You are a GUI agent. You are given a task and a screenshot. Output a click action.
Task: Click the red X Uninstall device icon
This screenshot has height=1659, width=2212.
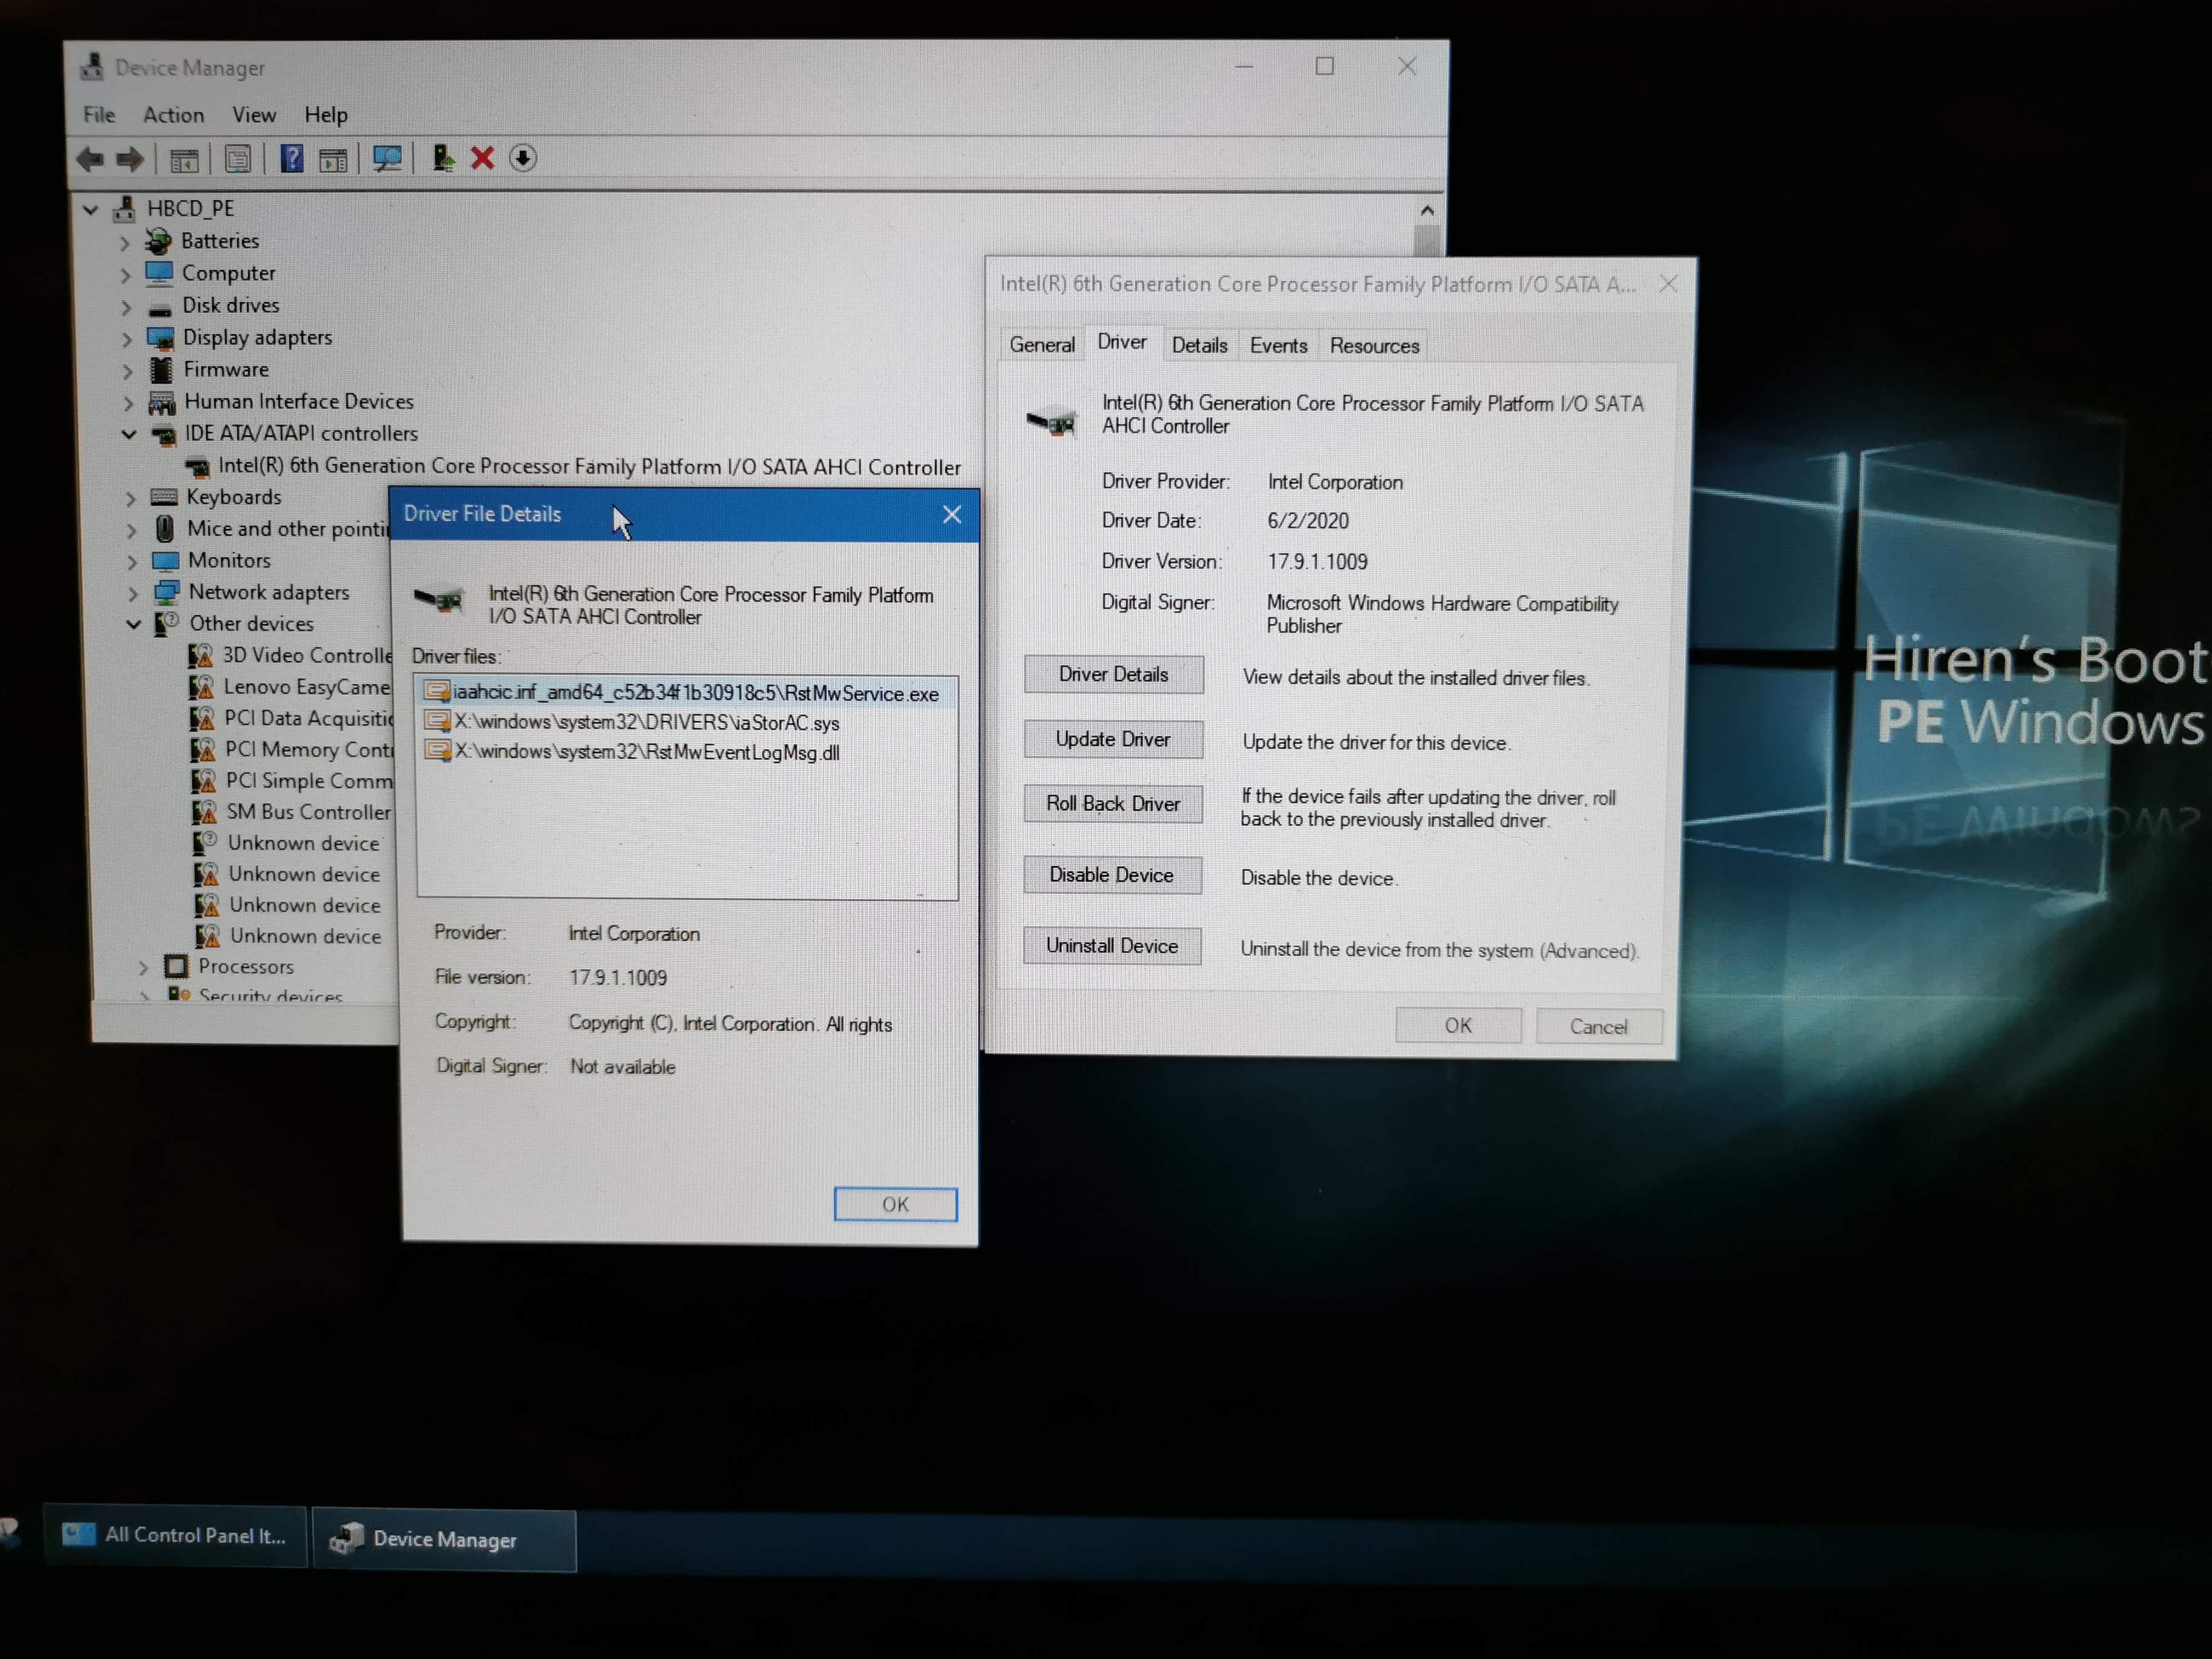pos(483,159)
